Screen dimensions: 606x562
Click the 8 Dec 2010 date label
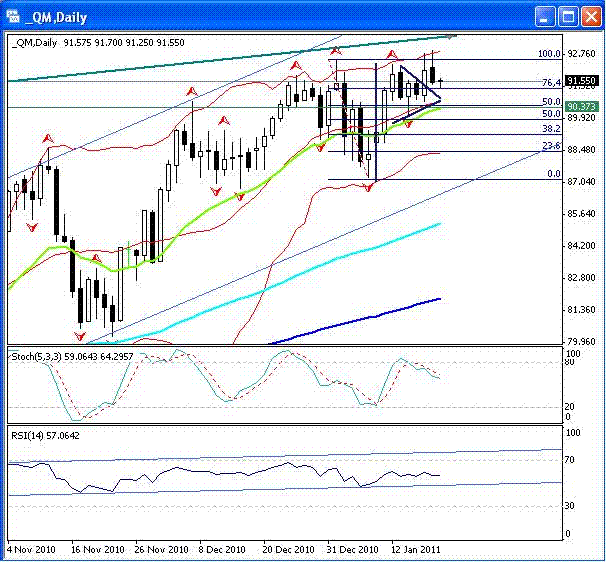(222, 549)
